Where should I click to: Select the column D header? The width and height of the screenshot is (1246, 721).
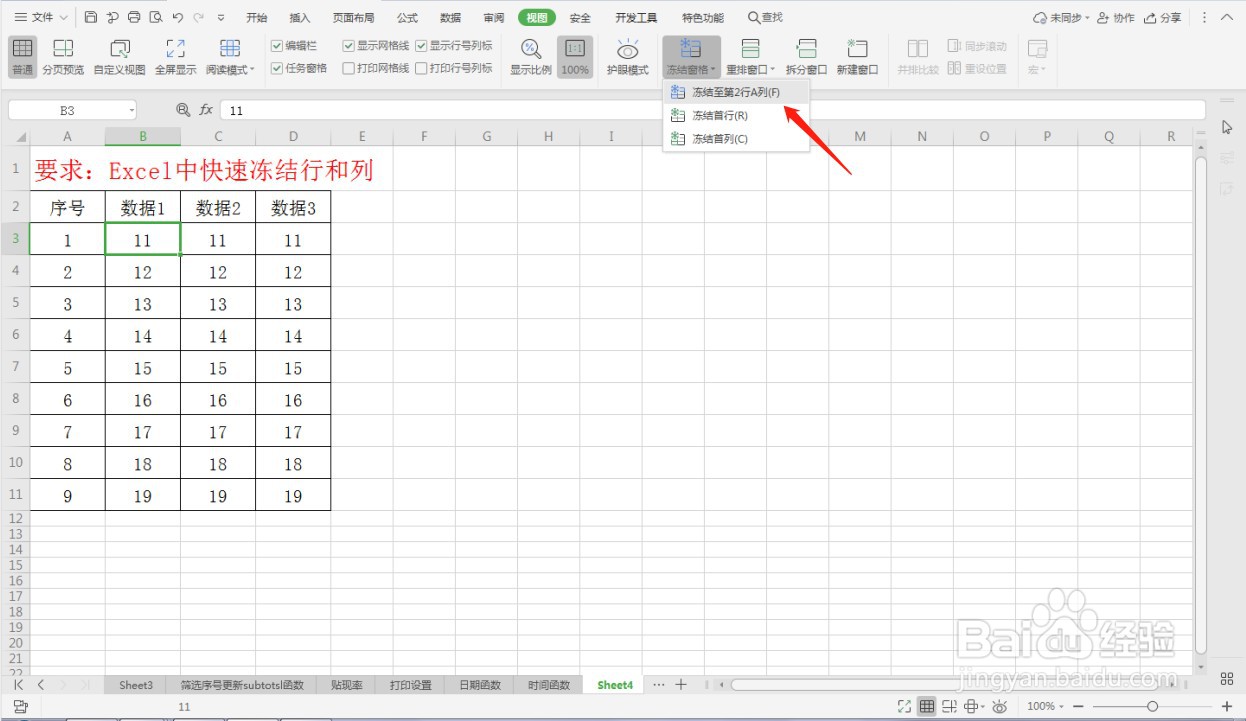(293, 137)
